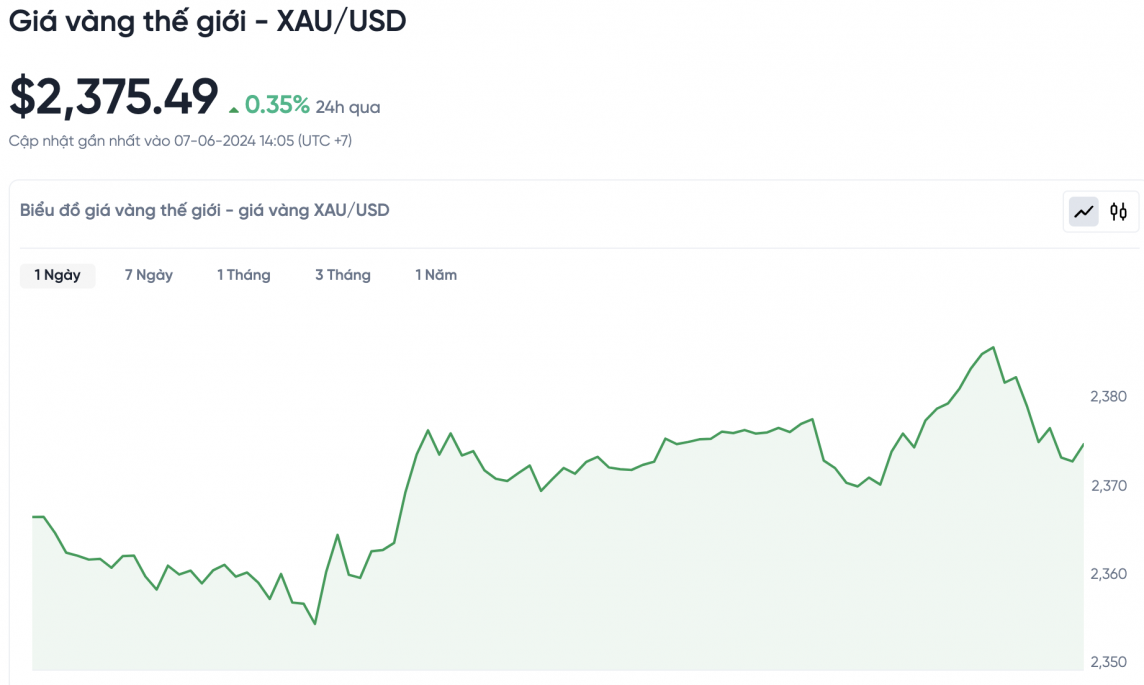This screenshot has height=685, width=1144.
Task: Click the 2,380 price axis label
Action: [x=1108, y=397]
